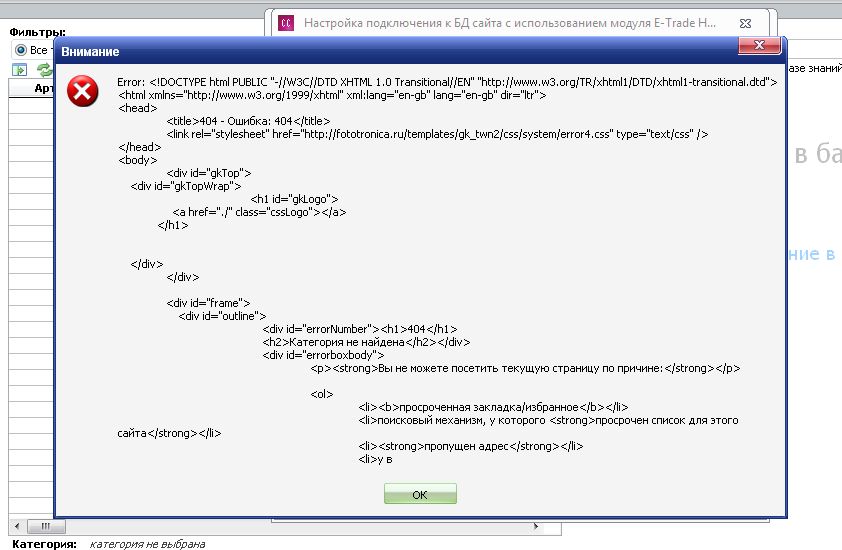842x550 pixels.
Task: Select the Все radio filter
Action: click(21, 50)
